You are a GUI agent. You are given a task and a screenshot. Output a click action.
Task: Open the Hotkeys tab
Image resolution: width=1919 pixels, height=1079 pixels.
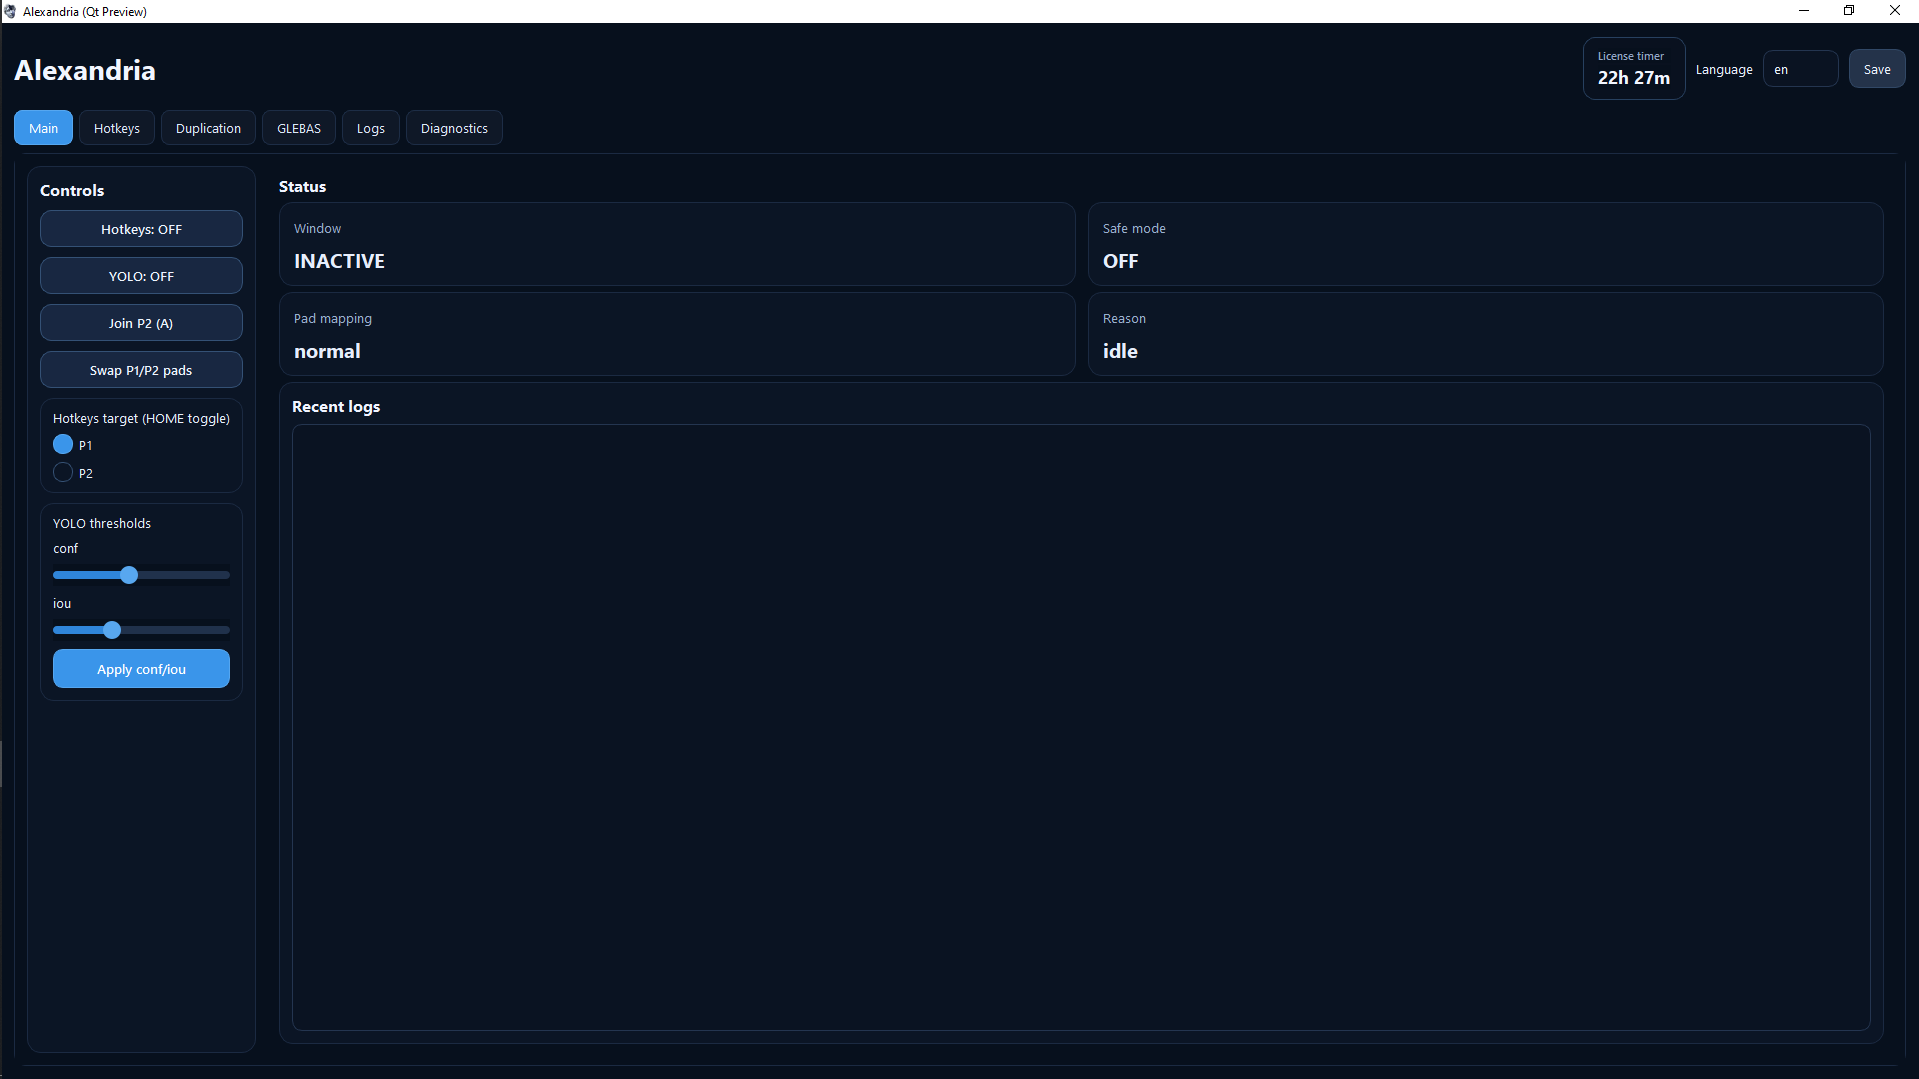pos(117,128)
